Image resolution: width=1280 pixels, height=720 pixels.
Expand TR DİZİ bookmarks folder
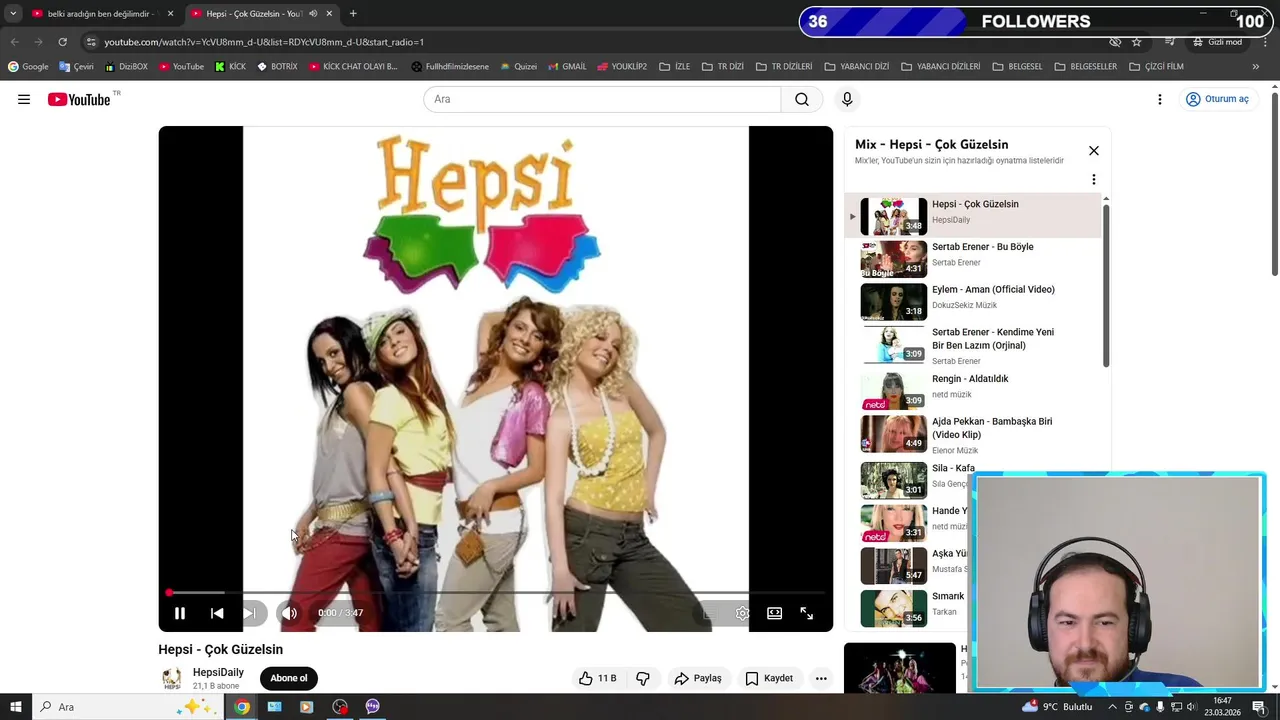tap(723, 67)
